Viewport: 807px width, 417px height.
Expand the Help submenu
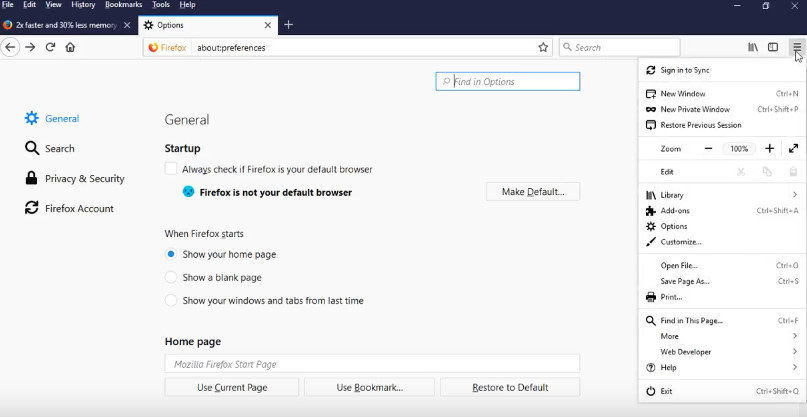tap(722, 368)
